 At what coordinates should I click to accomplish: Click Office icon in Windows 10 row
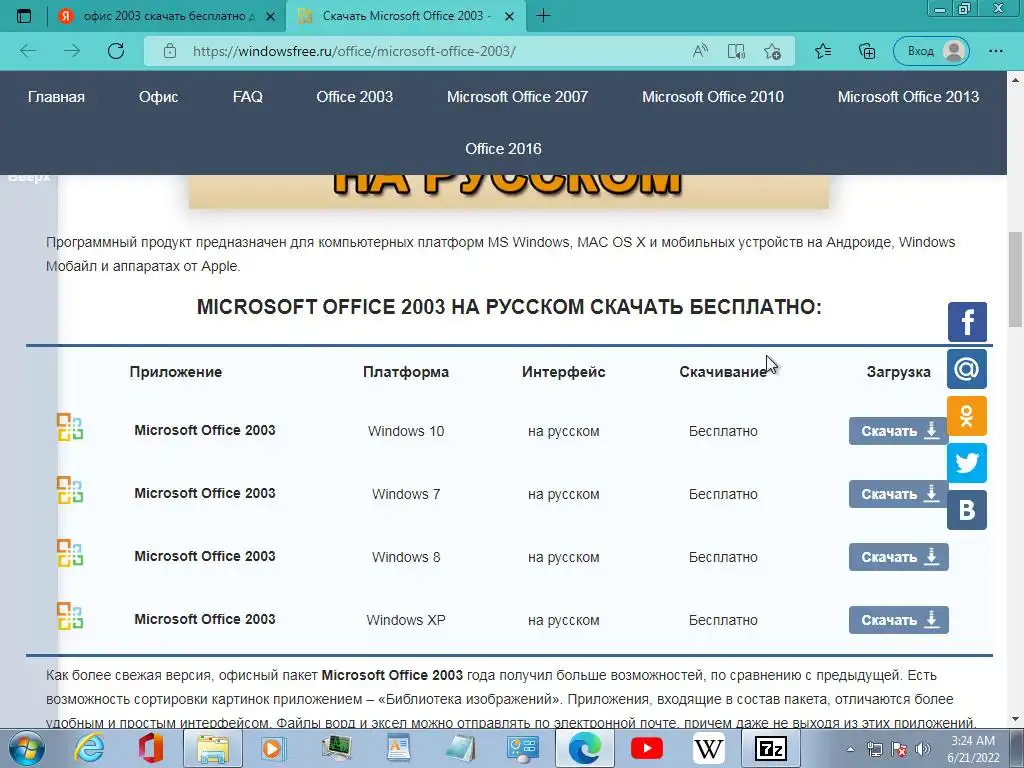(70, 427)
